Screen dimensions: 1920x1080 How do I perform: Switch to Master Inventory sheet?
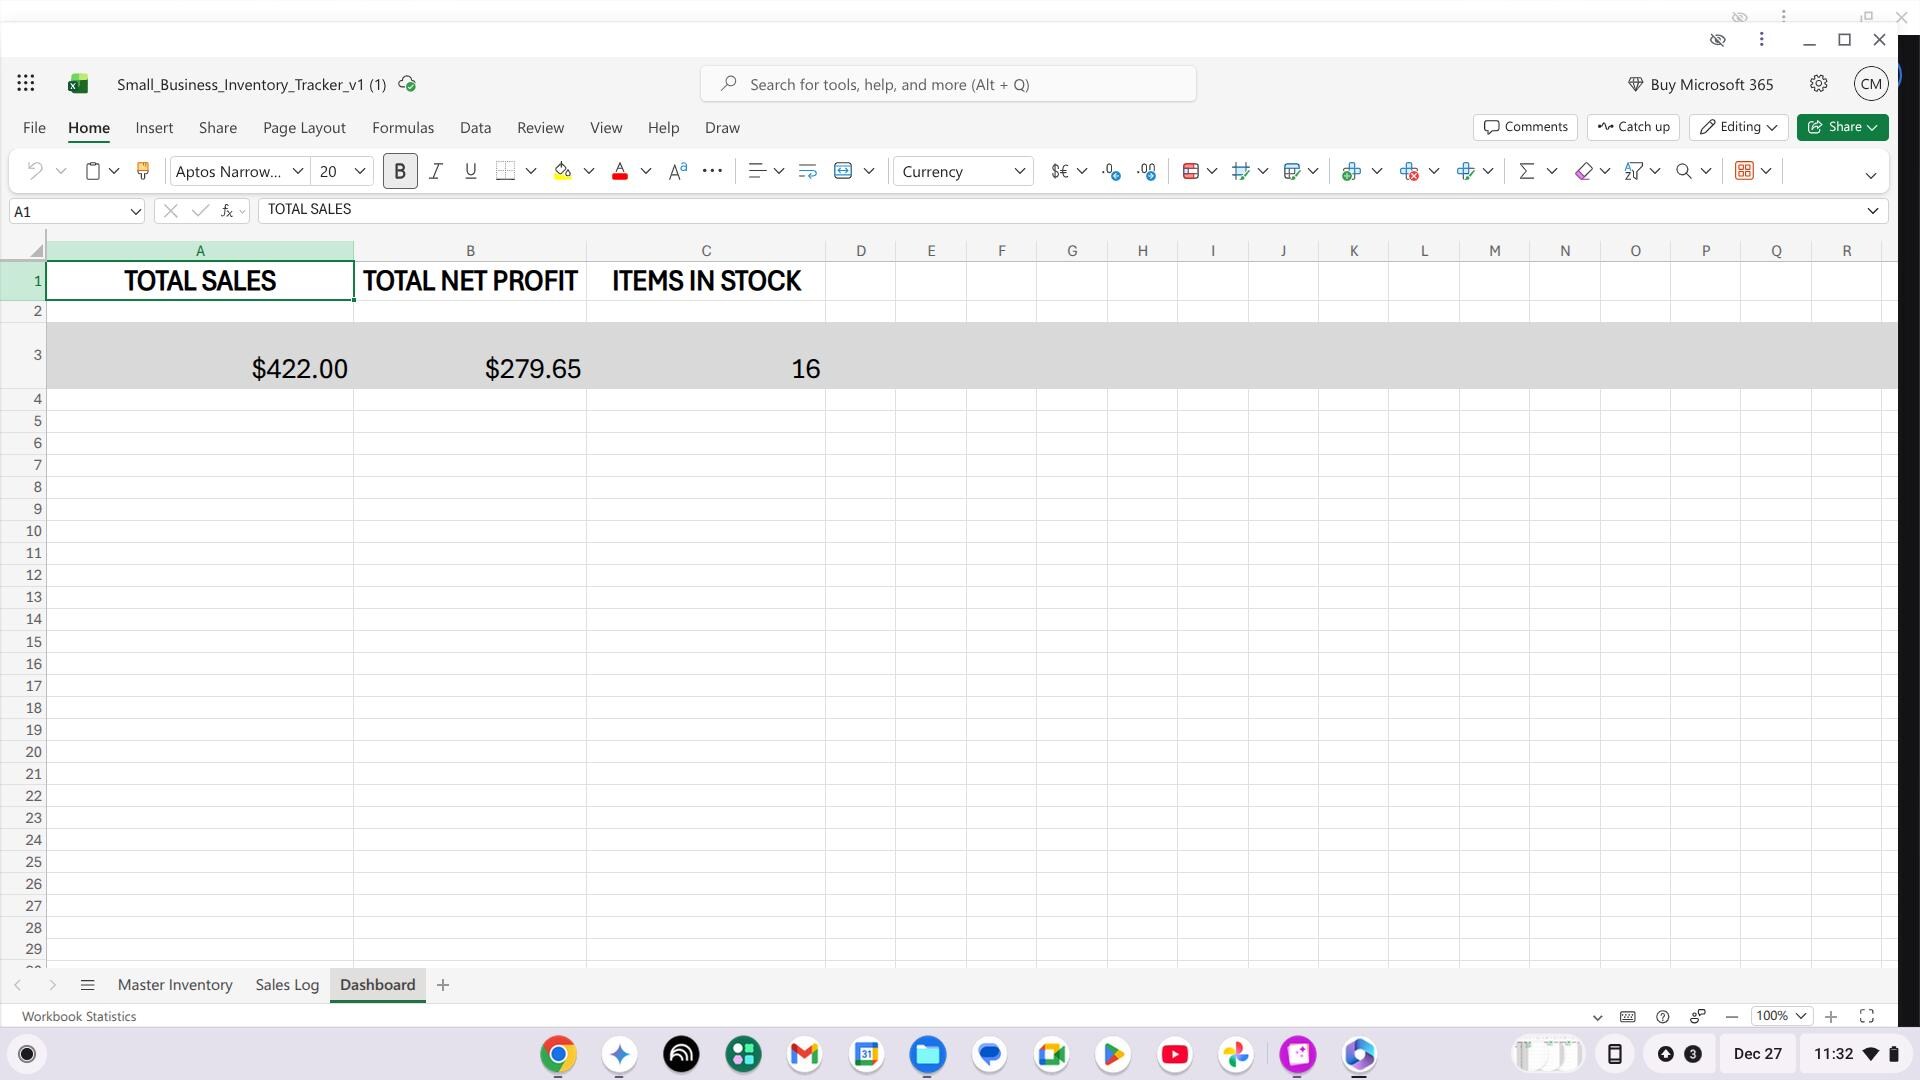tap(175, 985)
